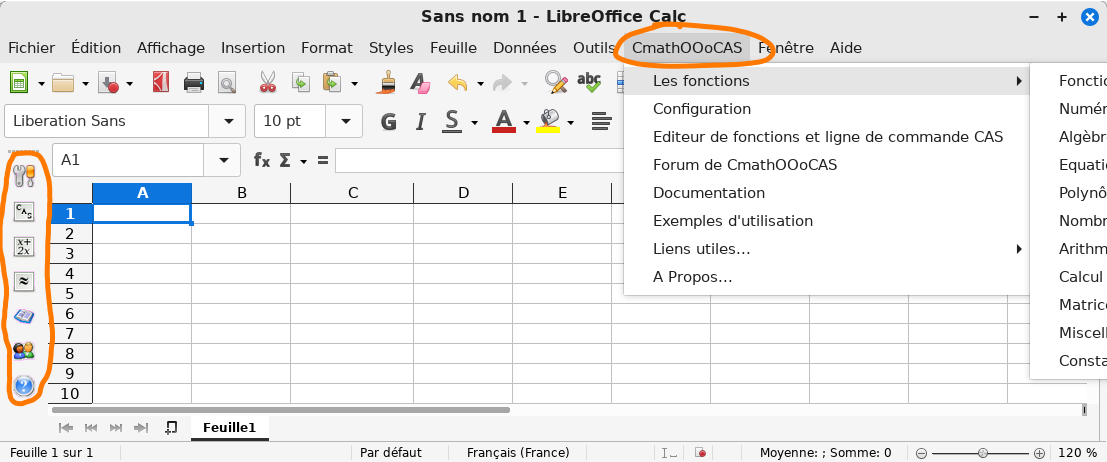The width and height of the screenshot is (1107, 462).
Task: Select the Configuration menu entry
Action: point(702,109)
